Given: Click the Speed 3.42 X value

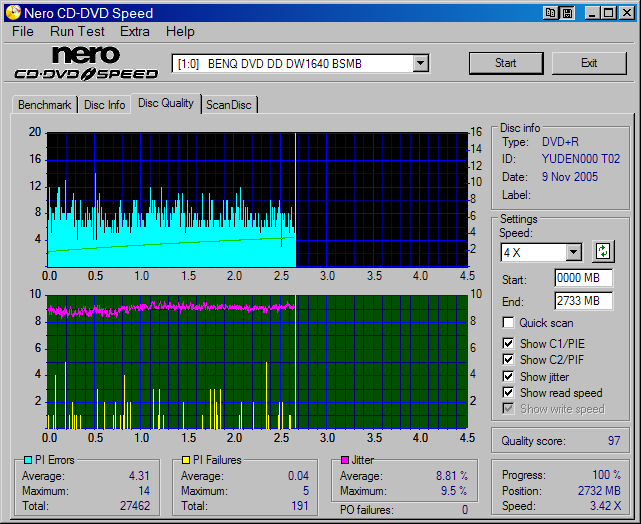Looking at the screenshot, I should (x=605, y=506).
